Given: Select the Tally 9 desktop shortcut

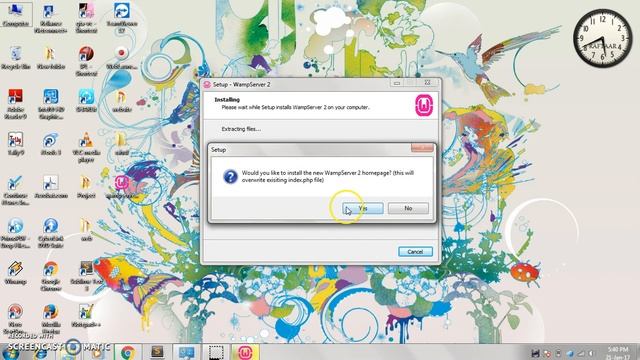Looking at the screenshot, I should click(x=16, y=144).
